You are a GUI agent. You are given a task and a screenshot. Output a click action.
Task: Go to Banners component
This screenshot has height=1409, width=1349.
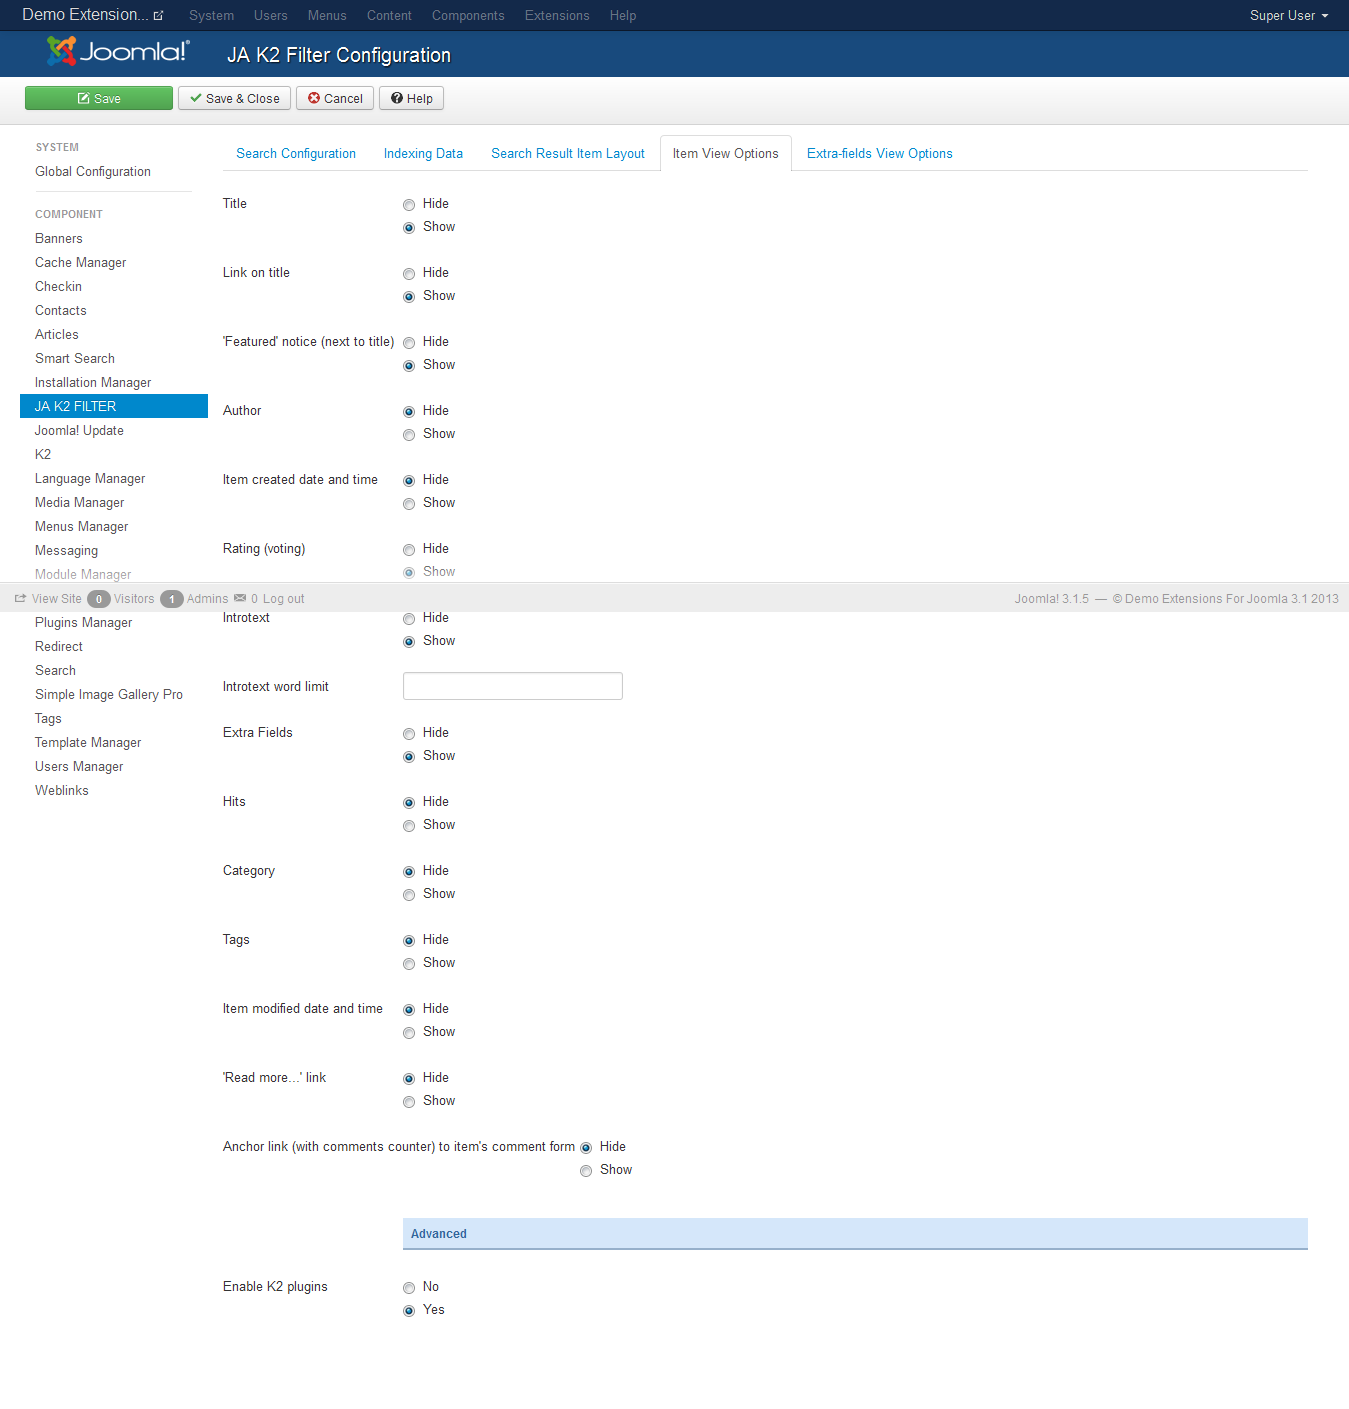(59, 239)
